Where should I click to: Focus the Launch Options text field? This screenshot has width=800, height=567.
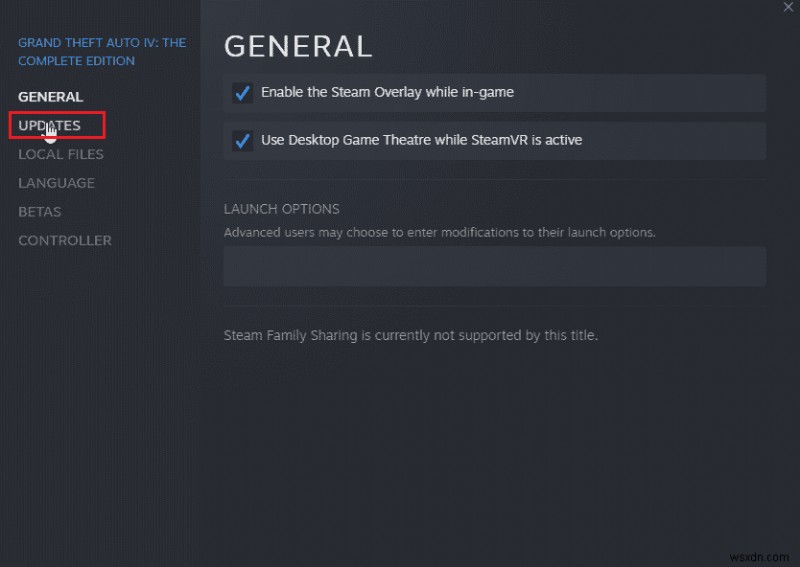coord(494,267)
